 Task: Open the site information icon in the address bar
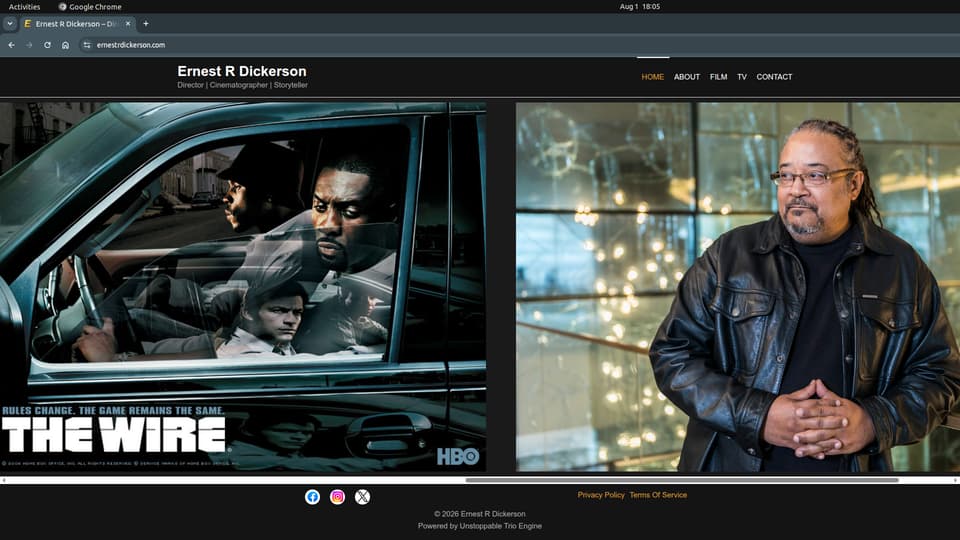87,45
